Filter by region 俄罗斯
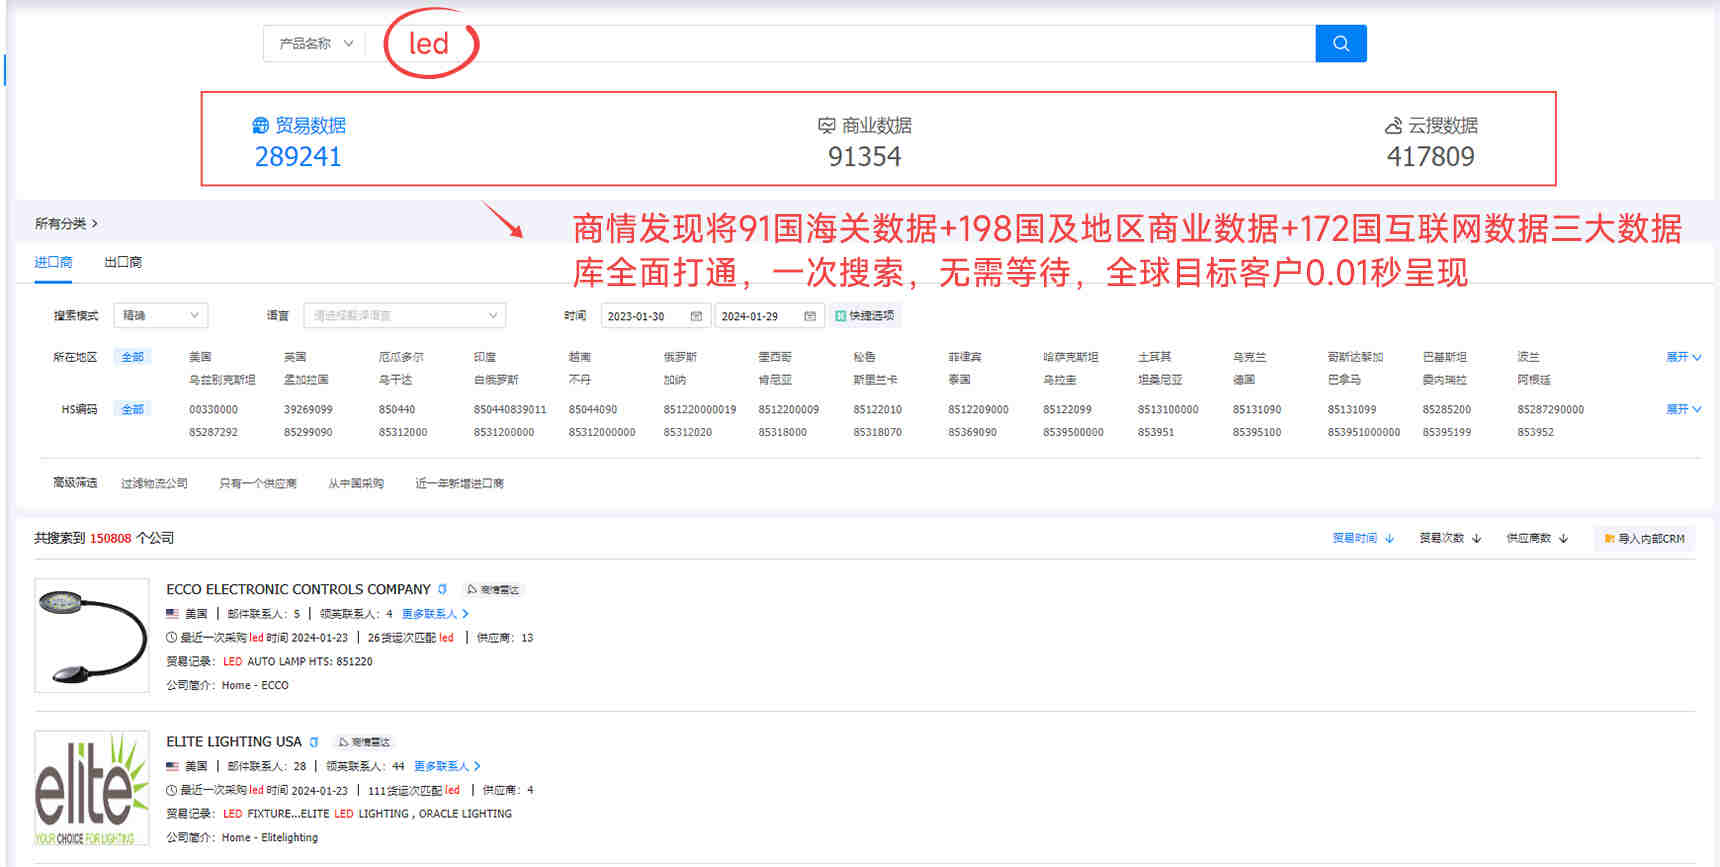The width and height of the screenshot is (1720, 867). [680, 357]
